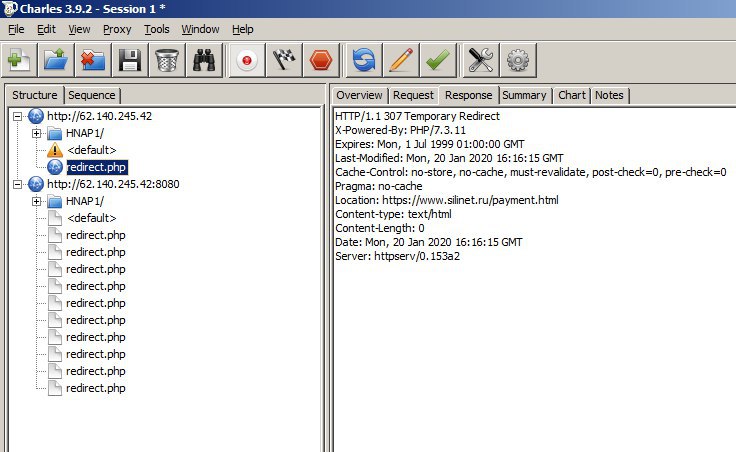Switch to the Overview tab

(359, 95)
